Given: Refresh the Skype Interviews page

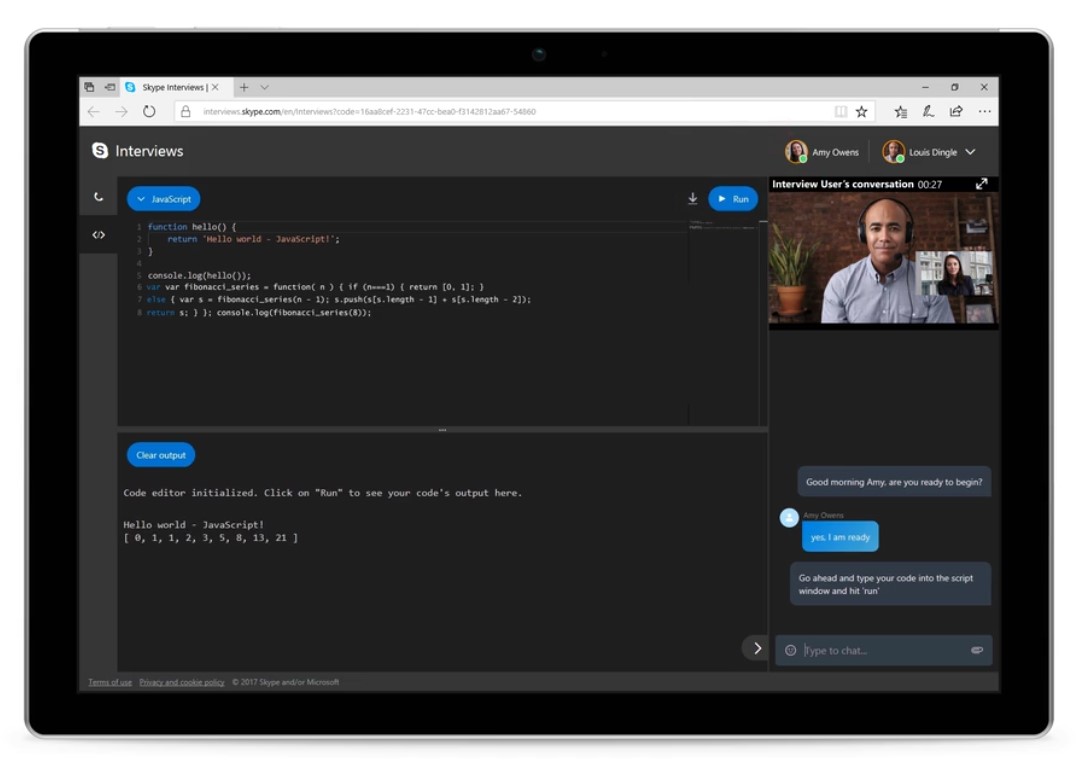Looking at the screenshot, I should coord(149,112).
